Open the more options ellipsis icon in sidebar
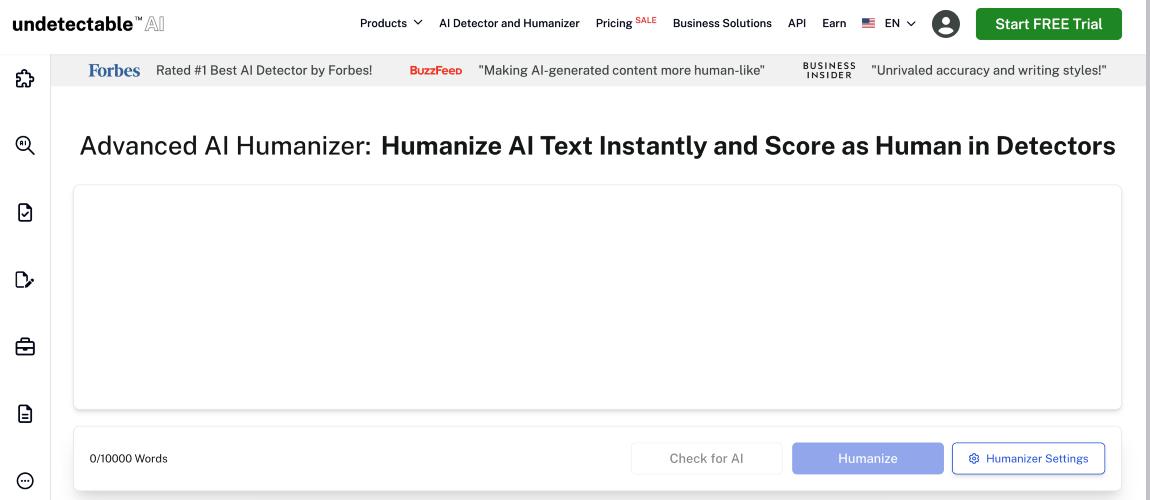 [25, 481]
